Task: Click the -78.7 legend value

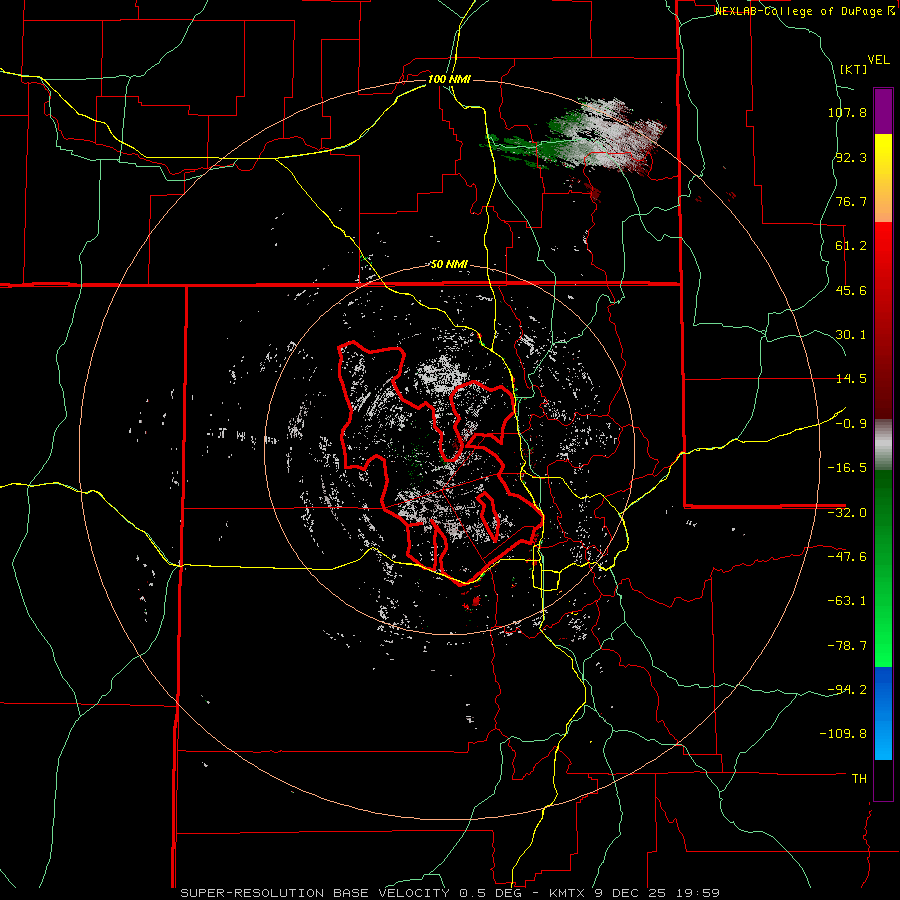Action: pyautogui.click(x=847, y=646)
